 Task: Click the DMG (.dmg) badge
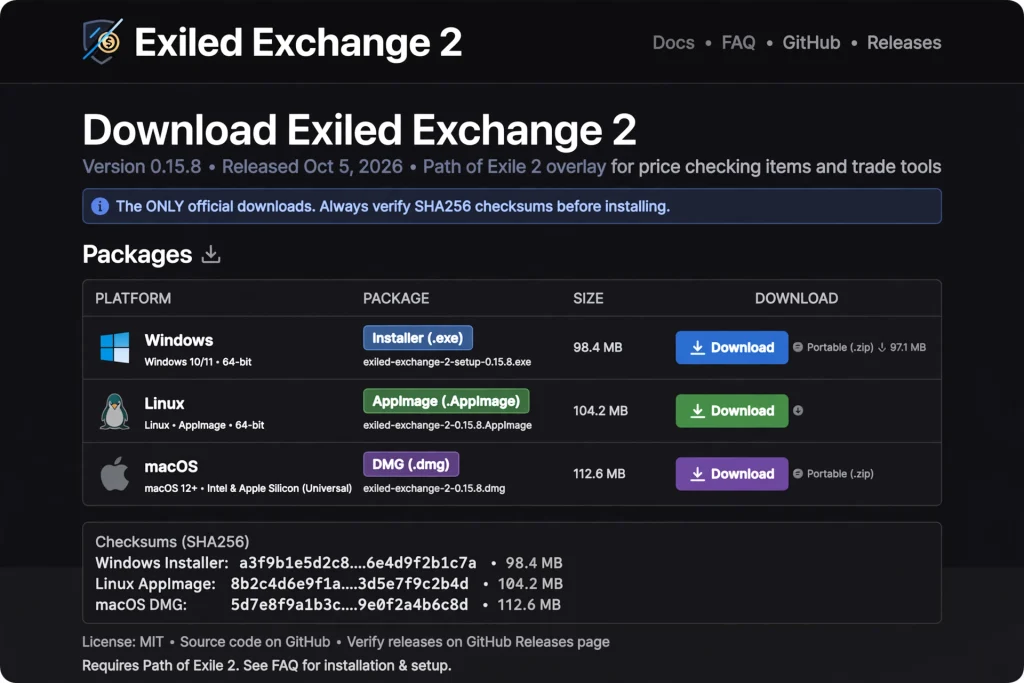411,464
